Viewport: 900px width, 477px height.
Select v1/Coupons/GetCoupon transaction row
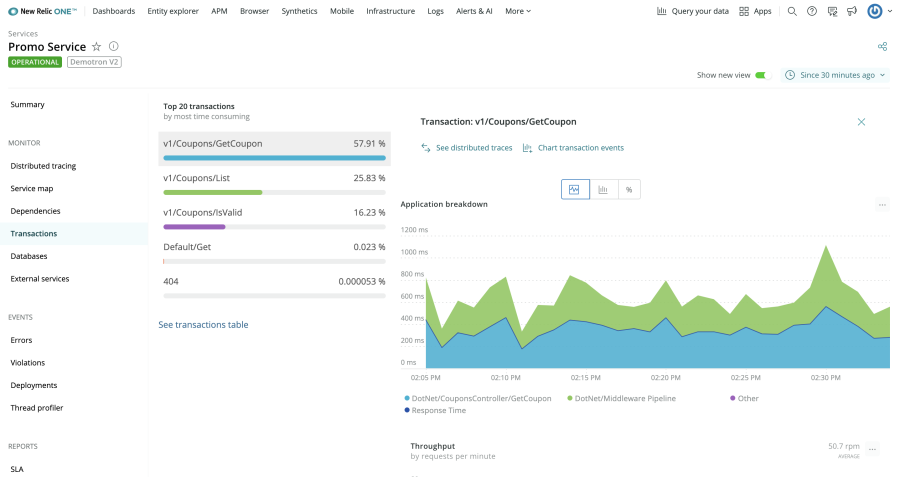point(274,149)
